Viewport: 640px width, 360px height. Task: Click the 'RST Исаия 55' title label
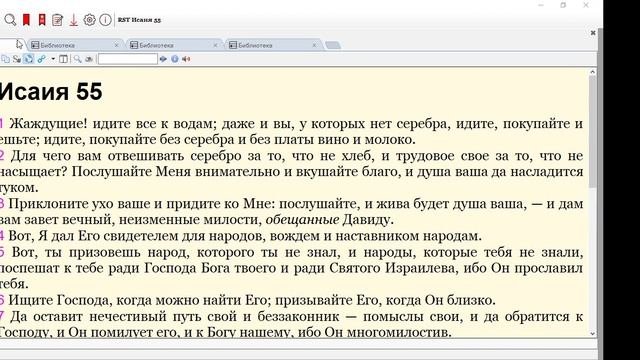139,20
